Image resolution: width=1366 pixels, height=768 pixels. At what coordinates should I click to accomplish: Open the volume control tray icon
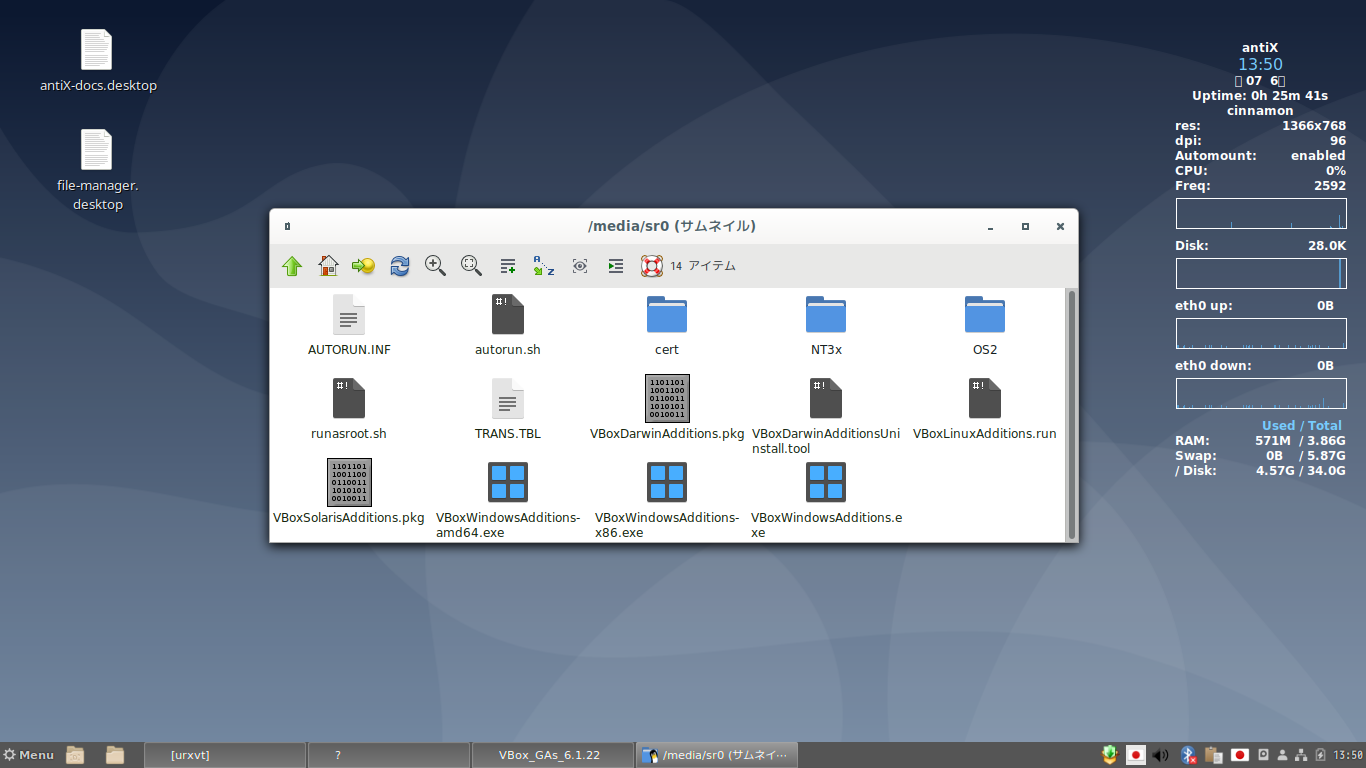[x=1160, y=755]
